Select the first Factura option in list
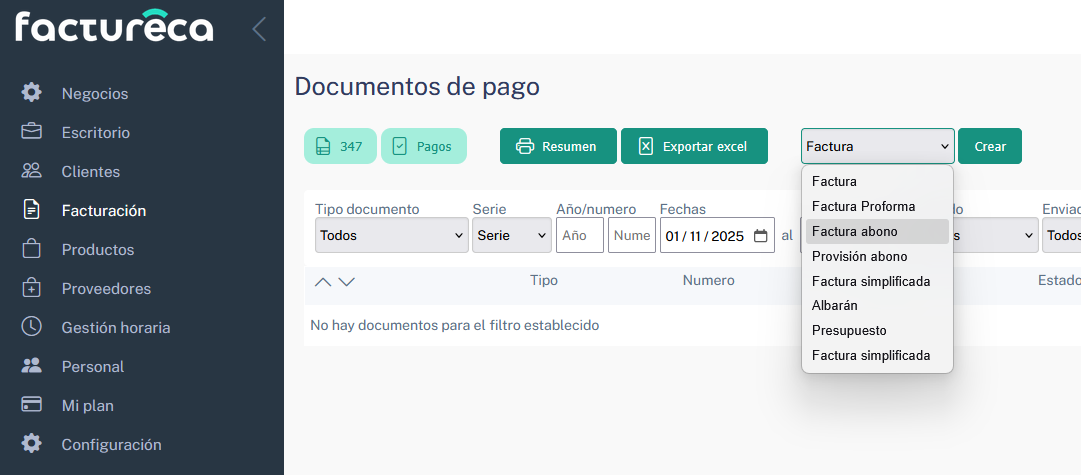 [x=877, y=181]
